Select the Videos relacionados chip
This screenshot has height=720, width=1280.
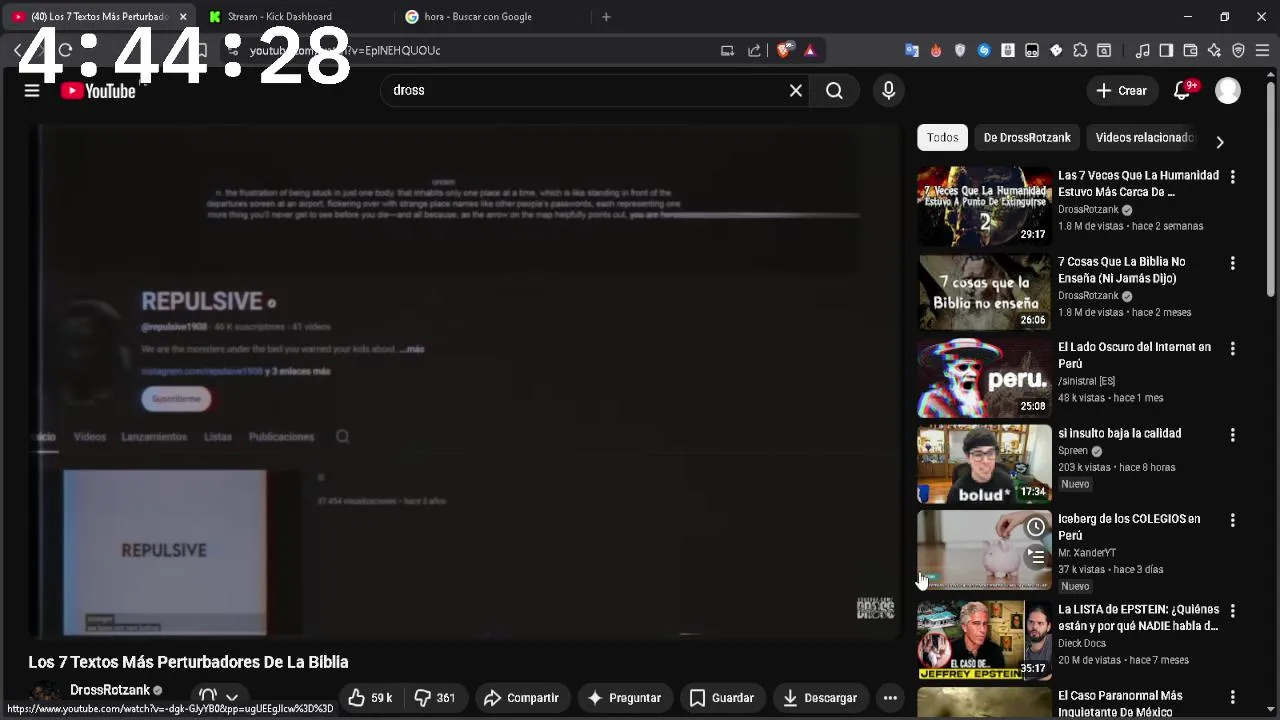[x=1144, y=138]
